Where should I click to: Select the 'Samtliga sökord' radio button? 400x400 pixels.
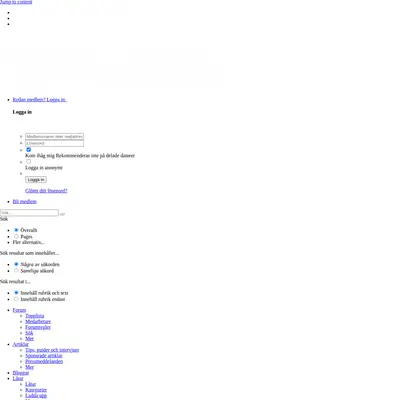(16, 271)
